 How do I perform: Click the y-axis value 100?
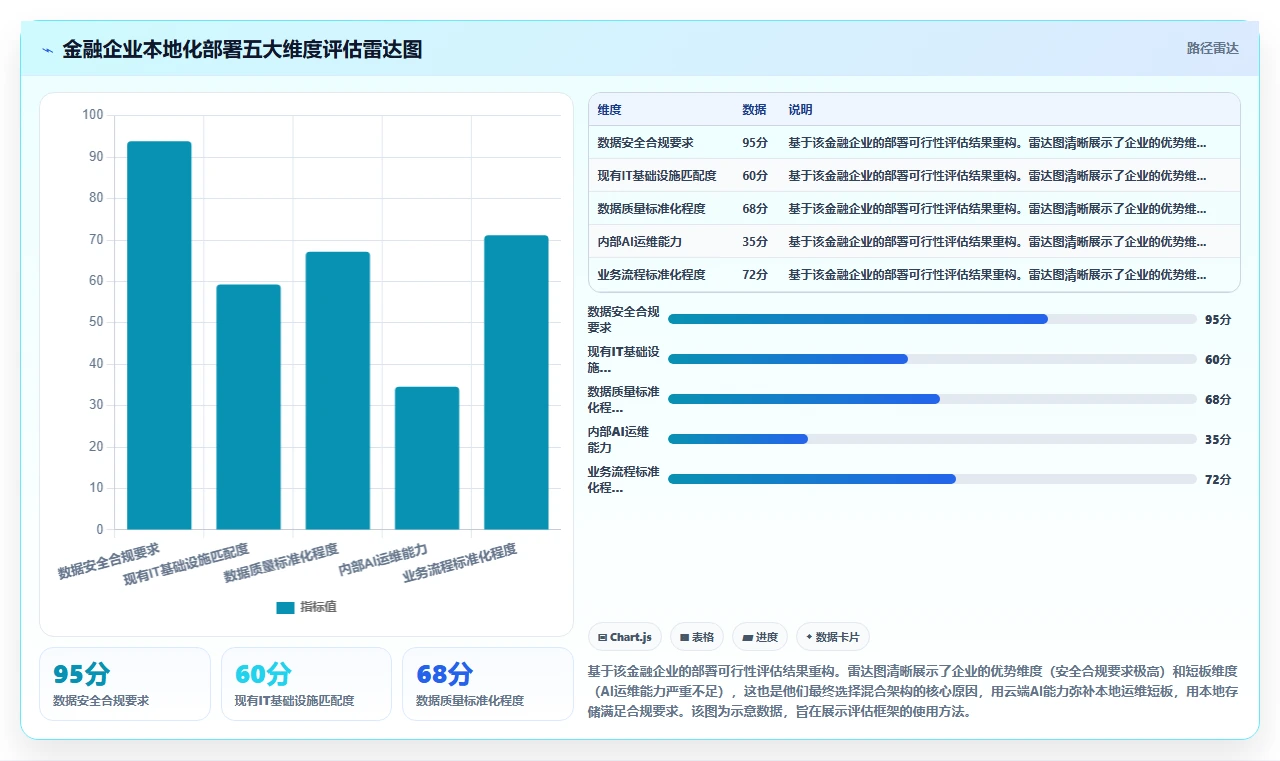tap(92, 115)
